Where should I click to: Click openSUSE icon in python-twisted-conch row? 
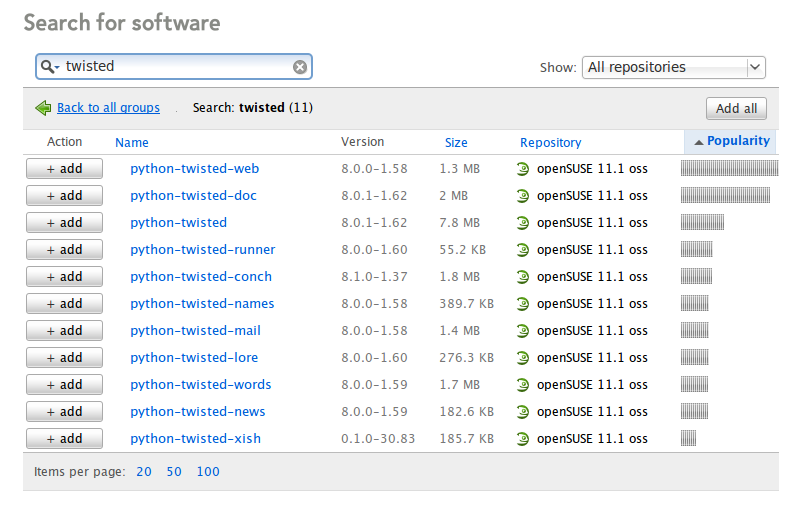click(523, 277)
